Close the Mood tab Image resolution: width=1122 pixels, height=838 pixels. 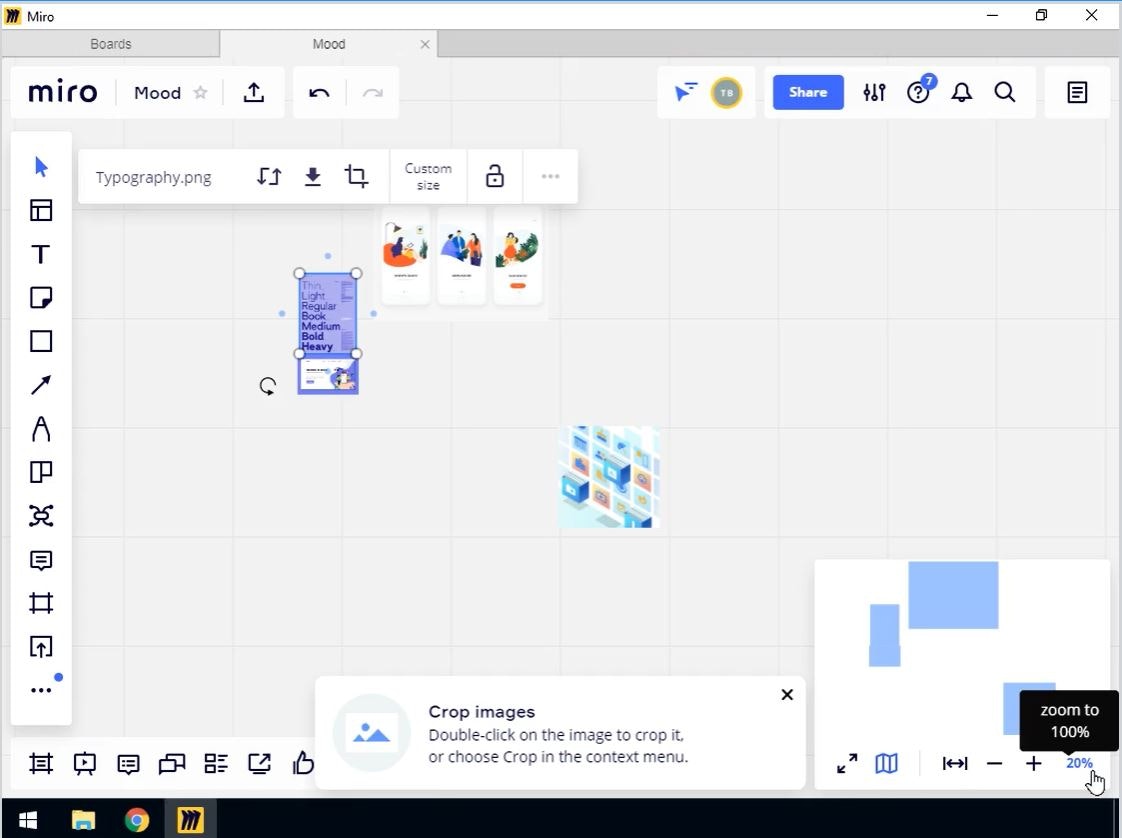[425, 44]
